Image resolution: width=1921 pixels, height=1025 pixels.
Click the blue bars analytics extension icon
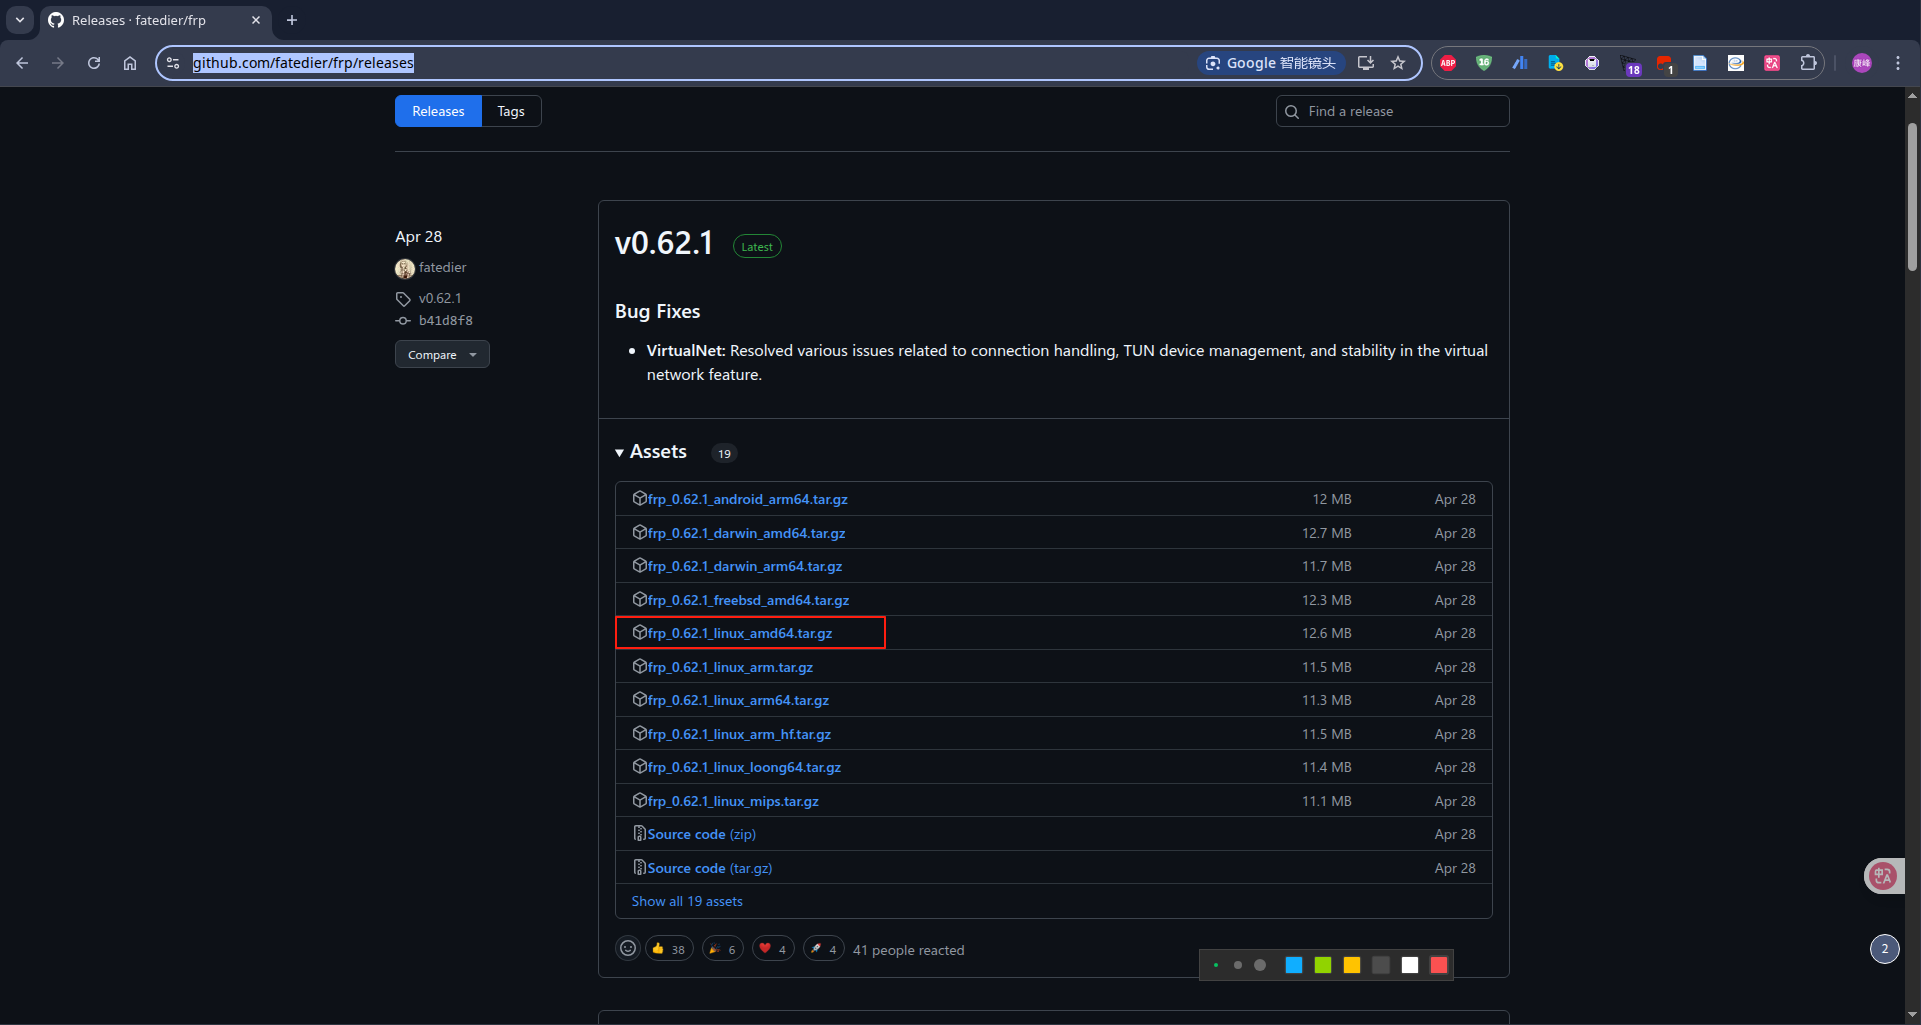(x=1519, y=63)
